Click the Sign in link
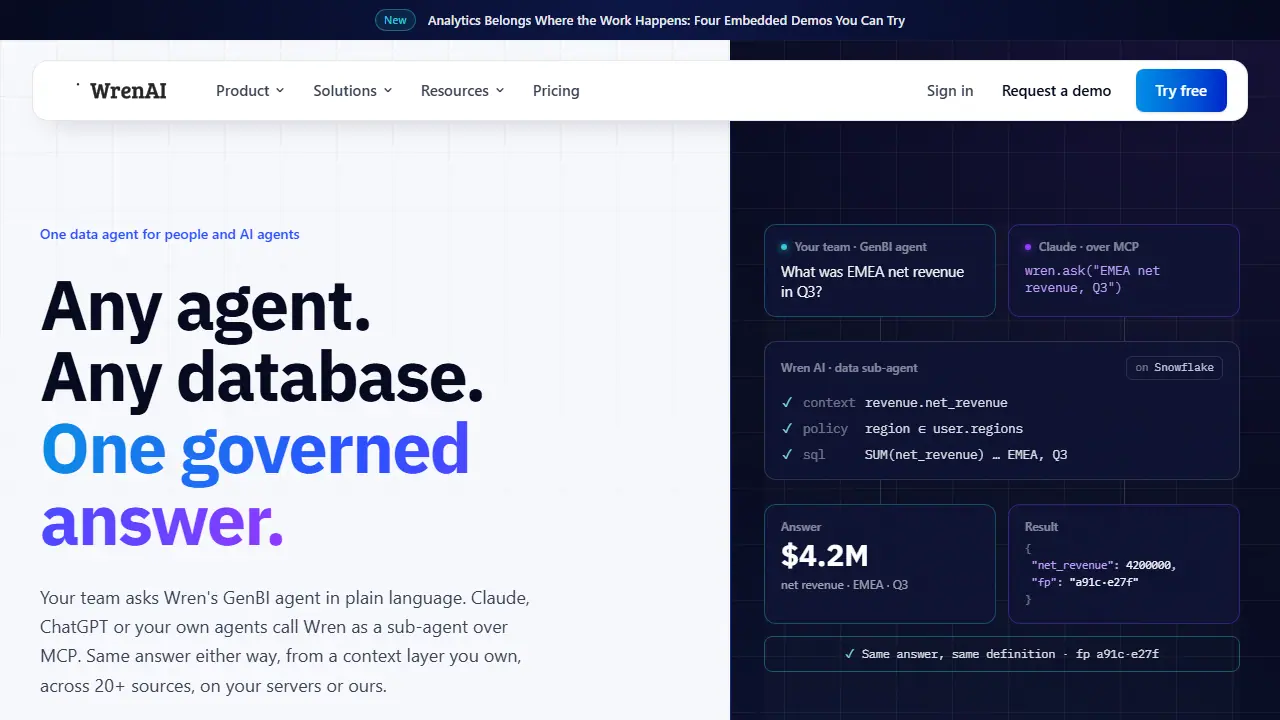Image resolution: width=1280 pixels, height=720 pixels. [x=950, y=91]
